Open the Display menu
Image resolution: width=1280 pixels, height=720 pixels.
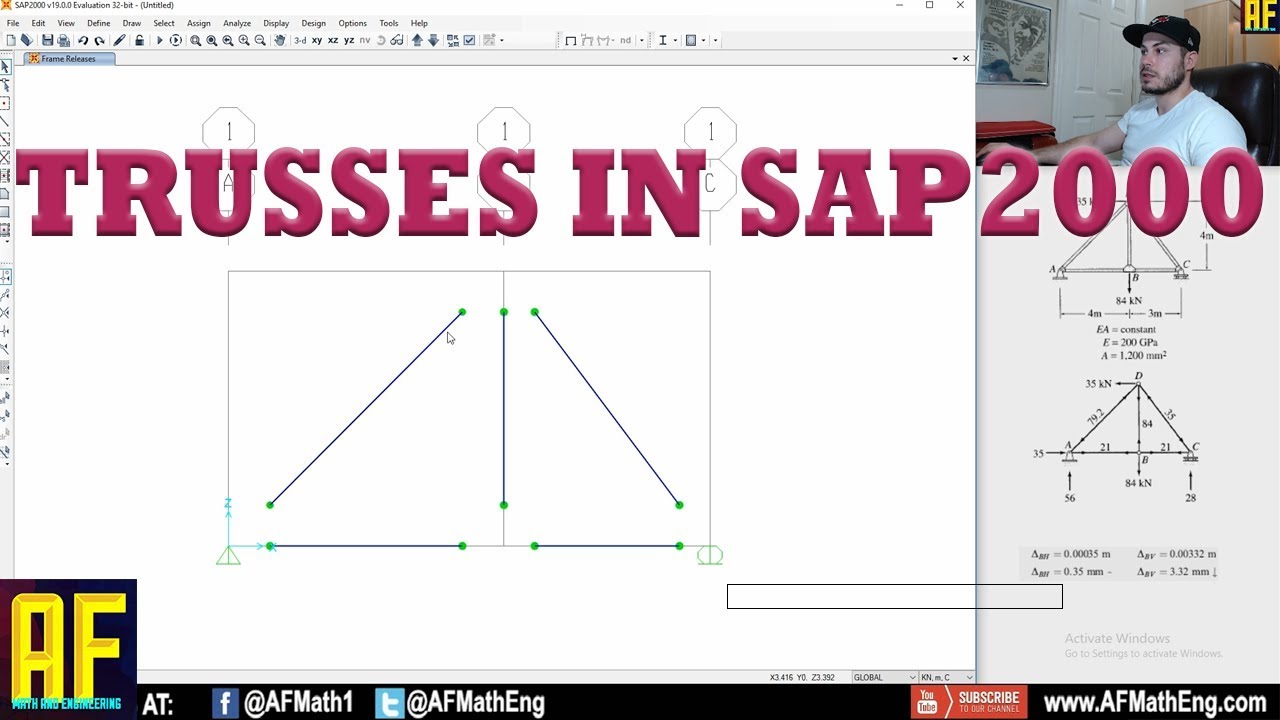[x=276, y=23]
